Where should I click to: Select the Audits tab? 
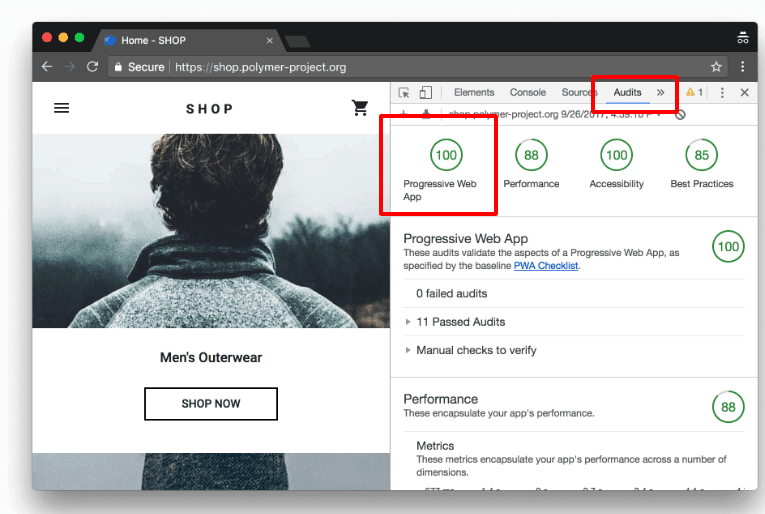[x=627, y=92]
